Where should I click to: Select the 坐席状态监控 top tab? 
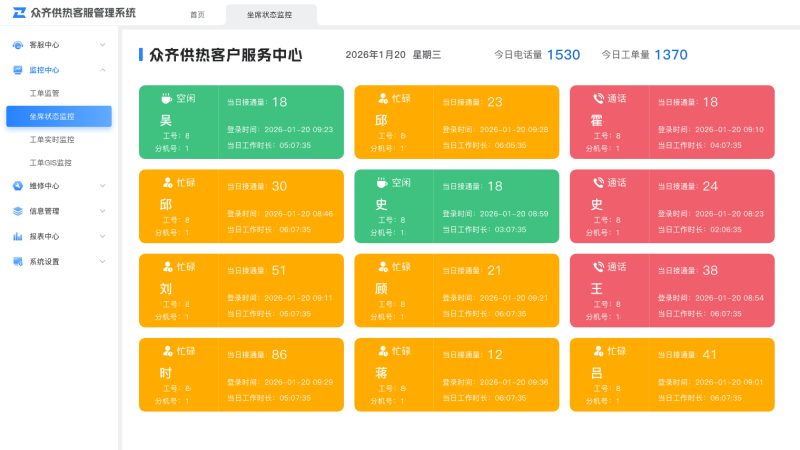(269, 15)
